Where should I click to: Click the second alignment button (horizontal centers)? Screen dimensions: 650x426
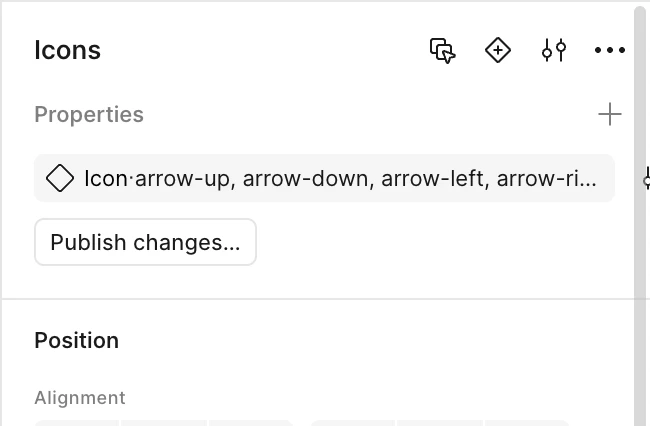pos(164,423)
